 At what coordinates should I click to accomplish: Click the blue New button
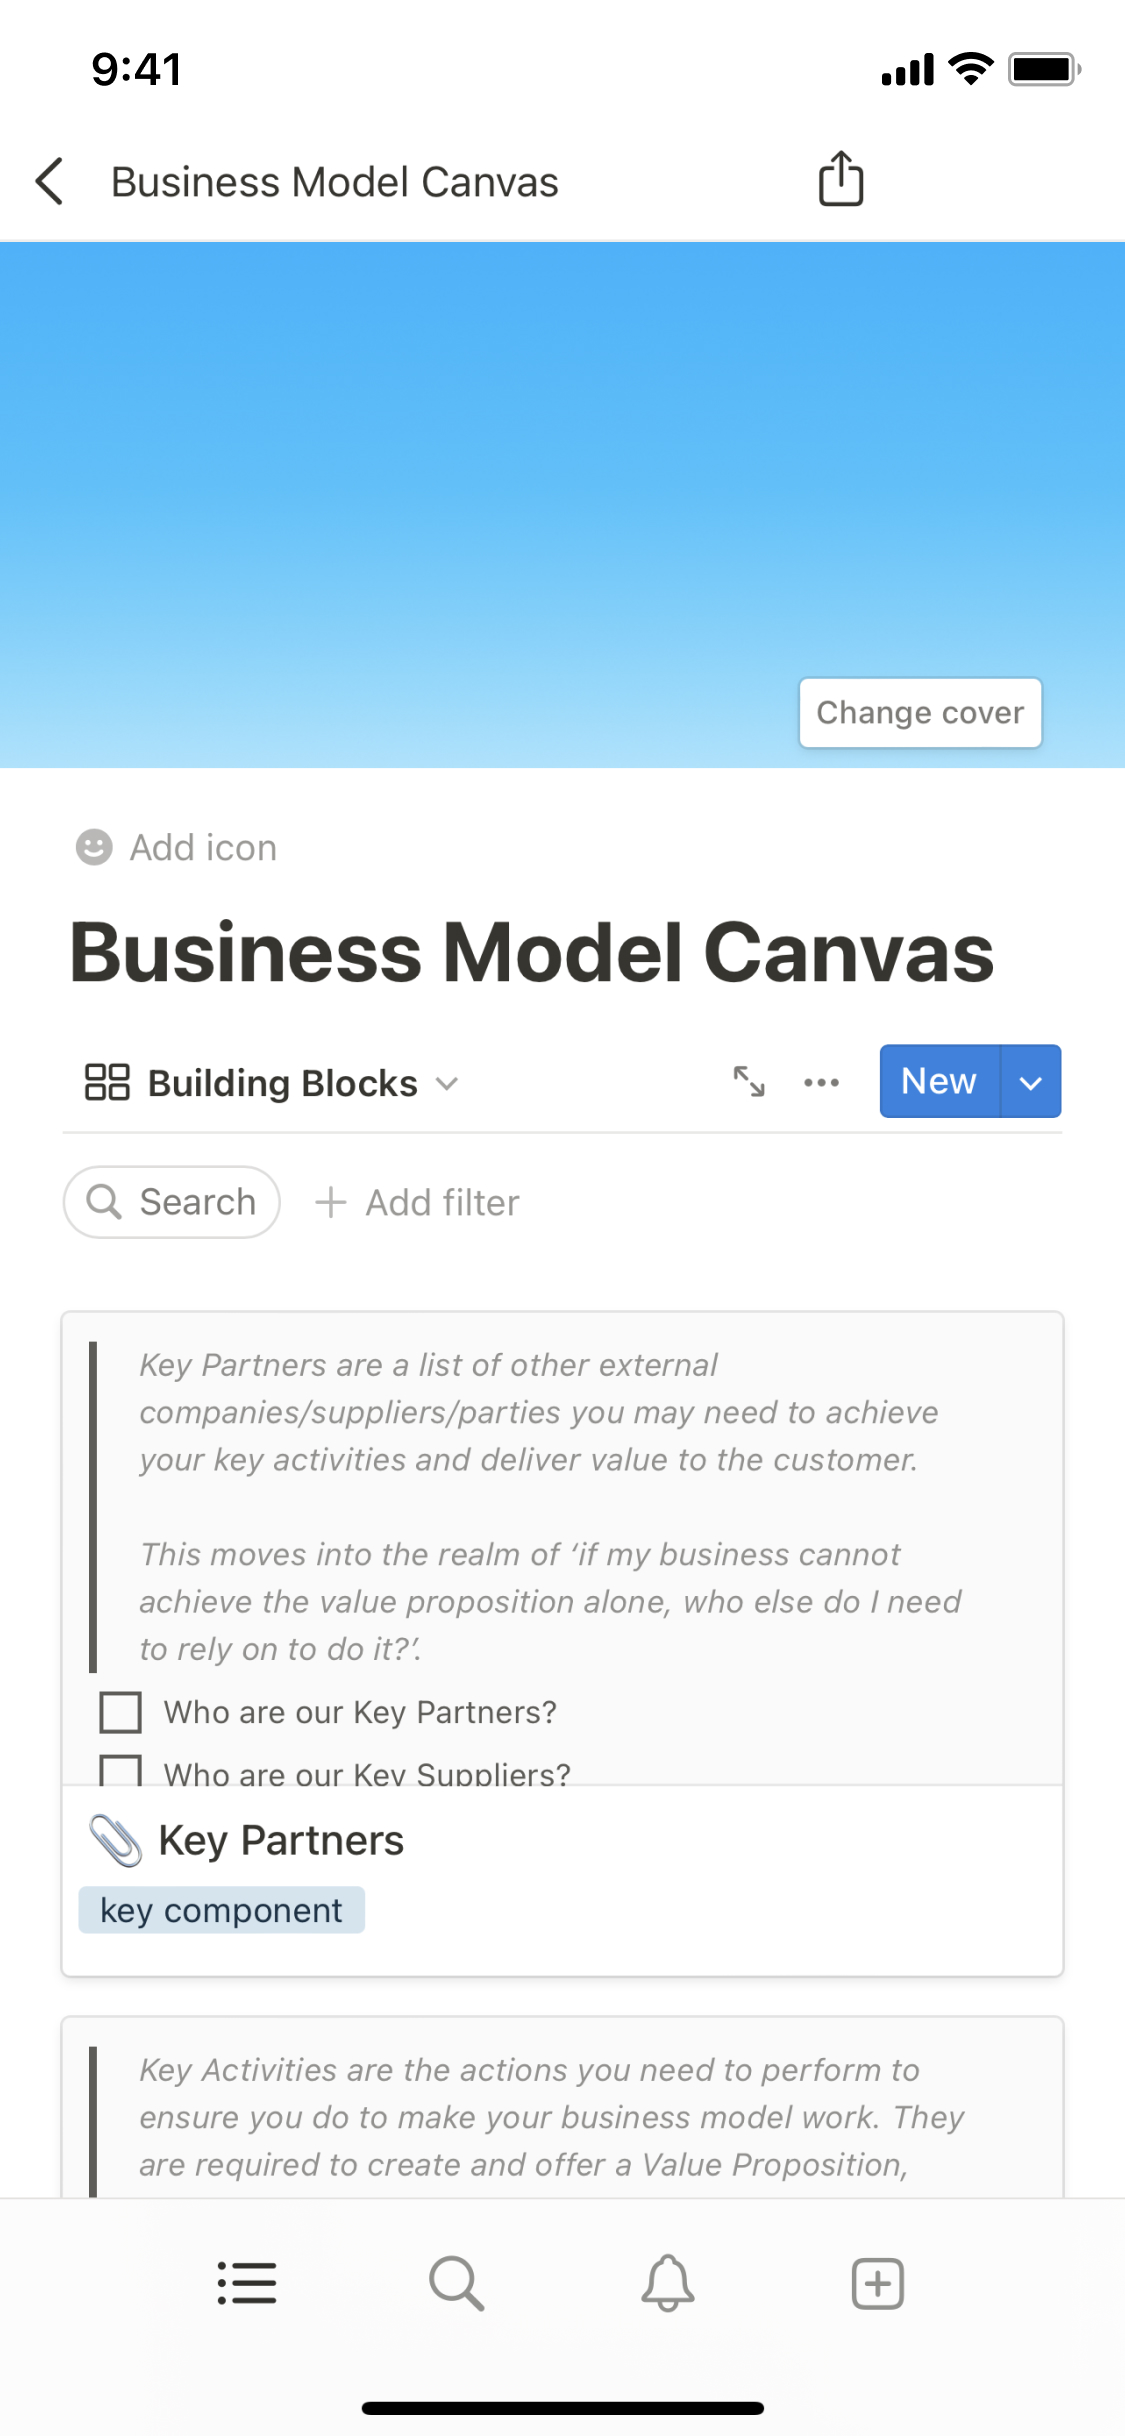[939, 1082]
